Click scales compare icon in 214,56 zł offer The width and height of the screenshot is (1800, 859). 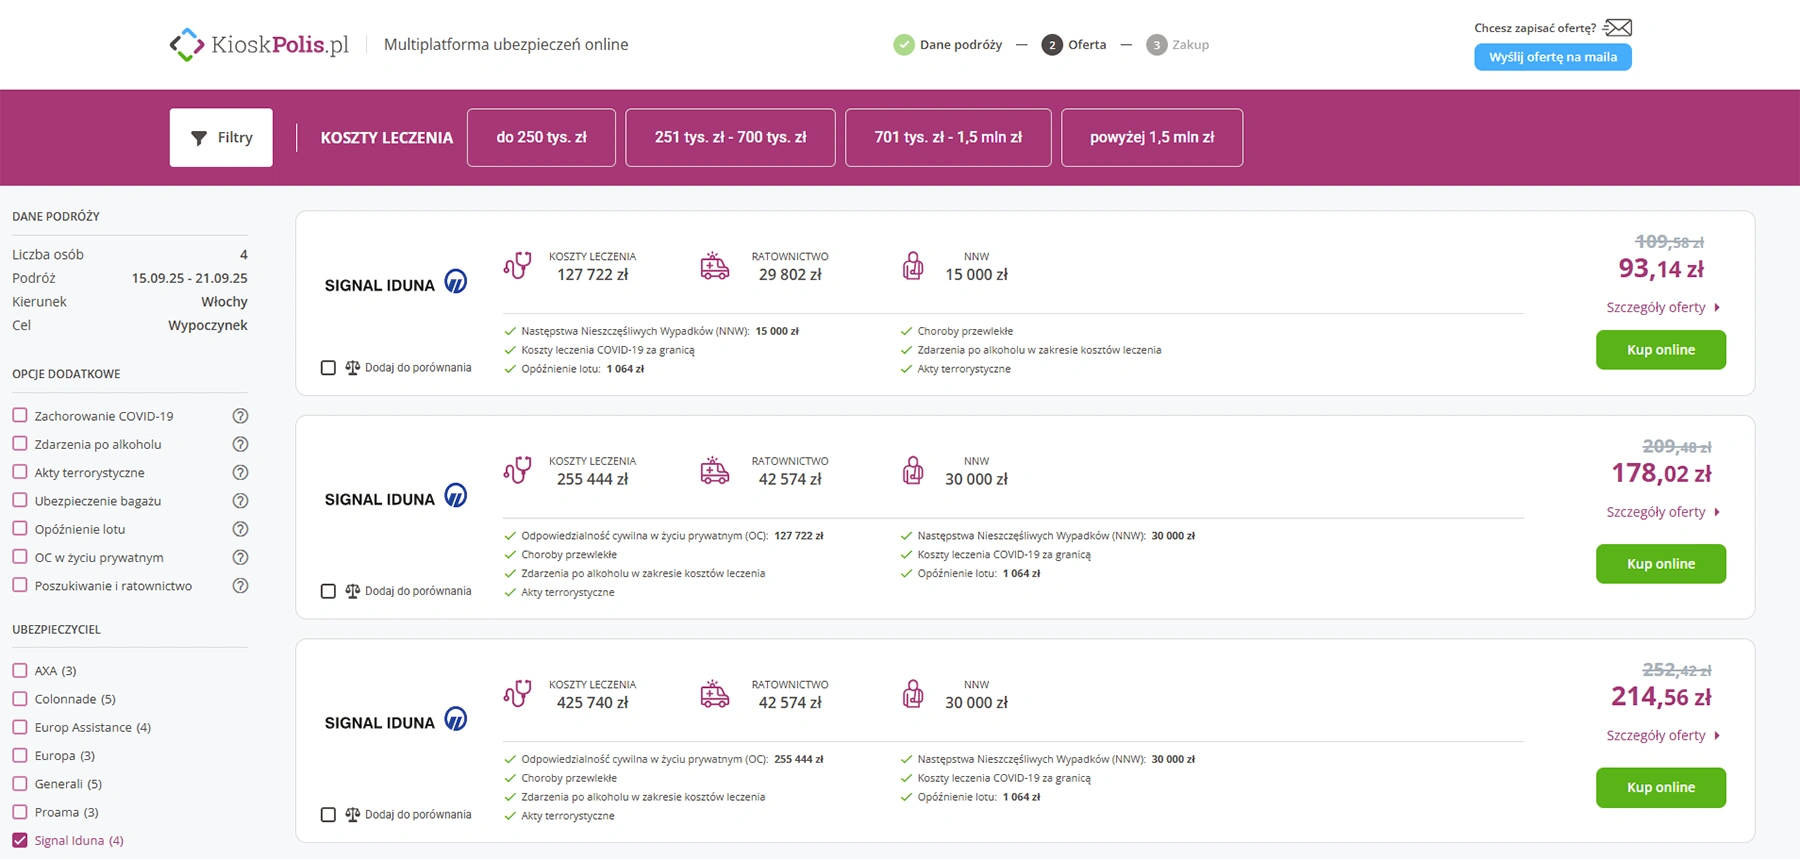pos(352,815)
